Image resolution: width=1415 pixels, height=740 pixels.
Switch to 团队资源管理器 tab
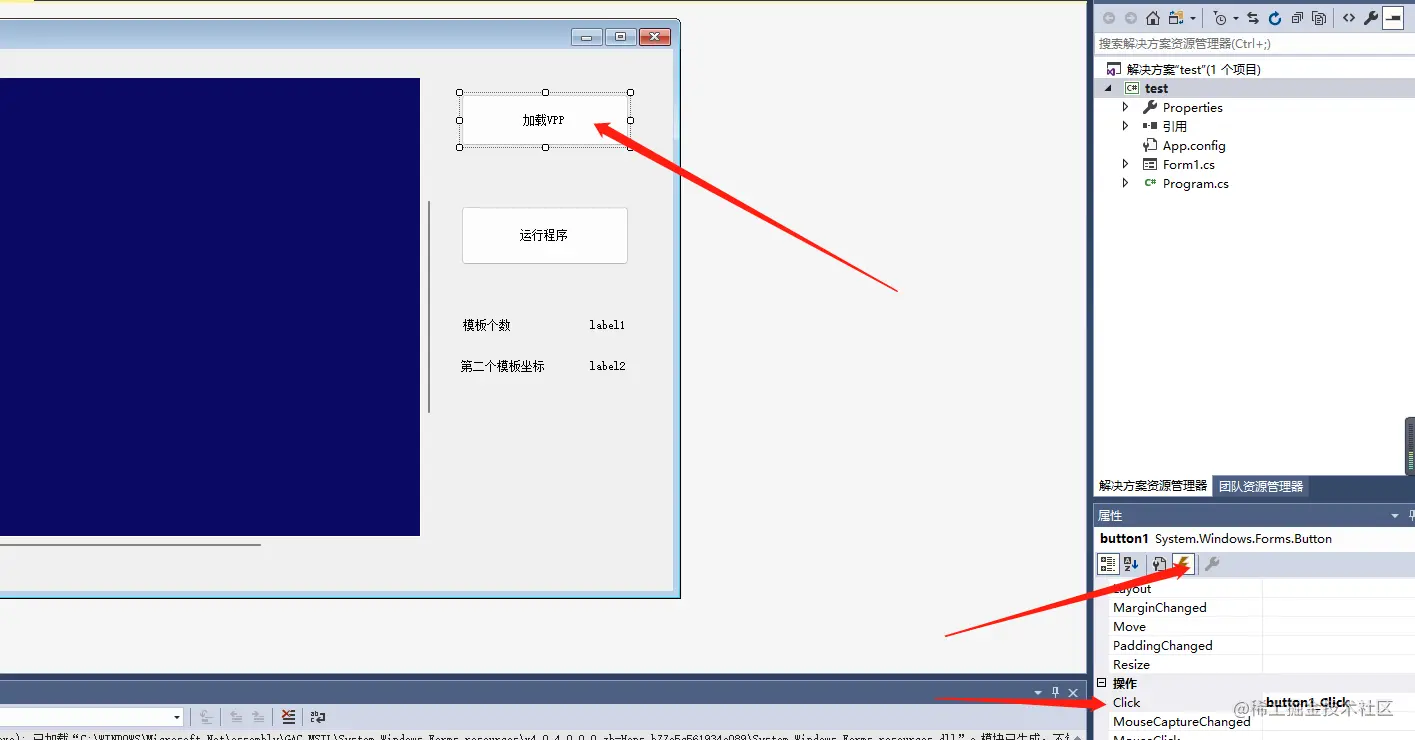[x=1260, y=487]
